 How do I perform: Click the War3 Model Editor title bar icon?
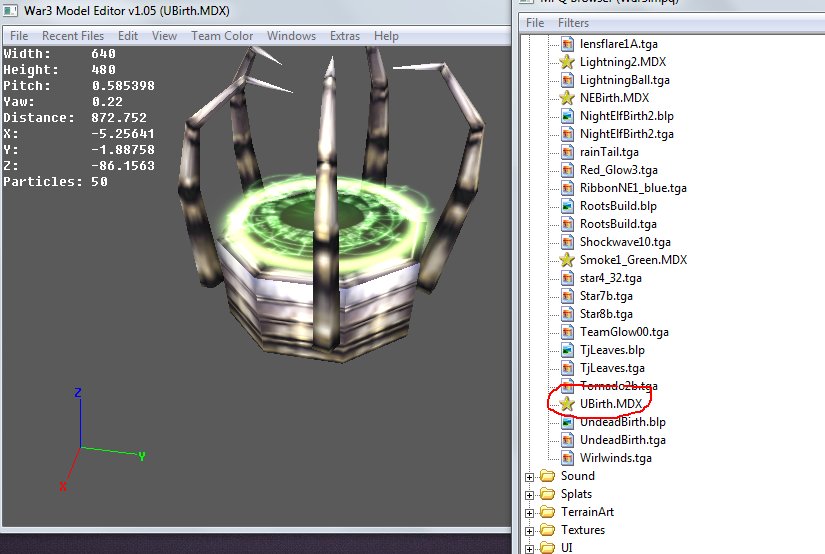pos(11,11)
